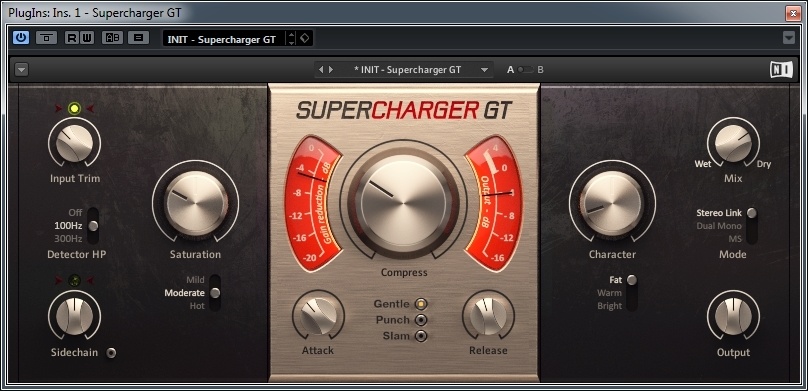Set saturation type to Mild
Image resolution: width=808 pixels, height=391 pixels.
[x=195, y=280]
